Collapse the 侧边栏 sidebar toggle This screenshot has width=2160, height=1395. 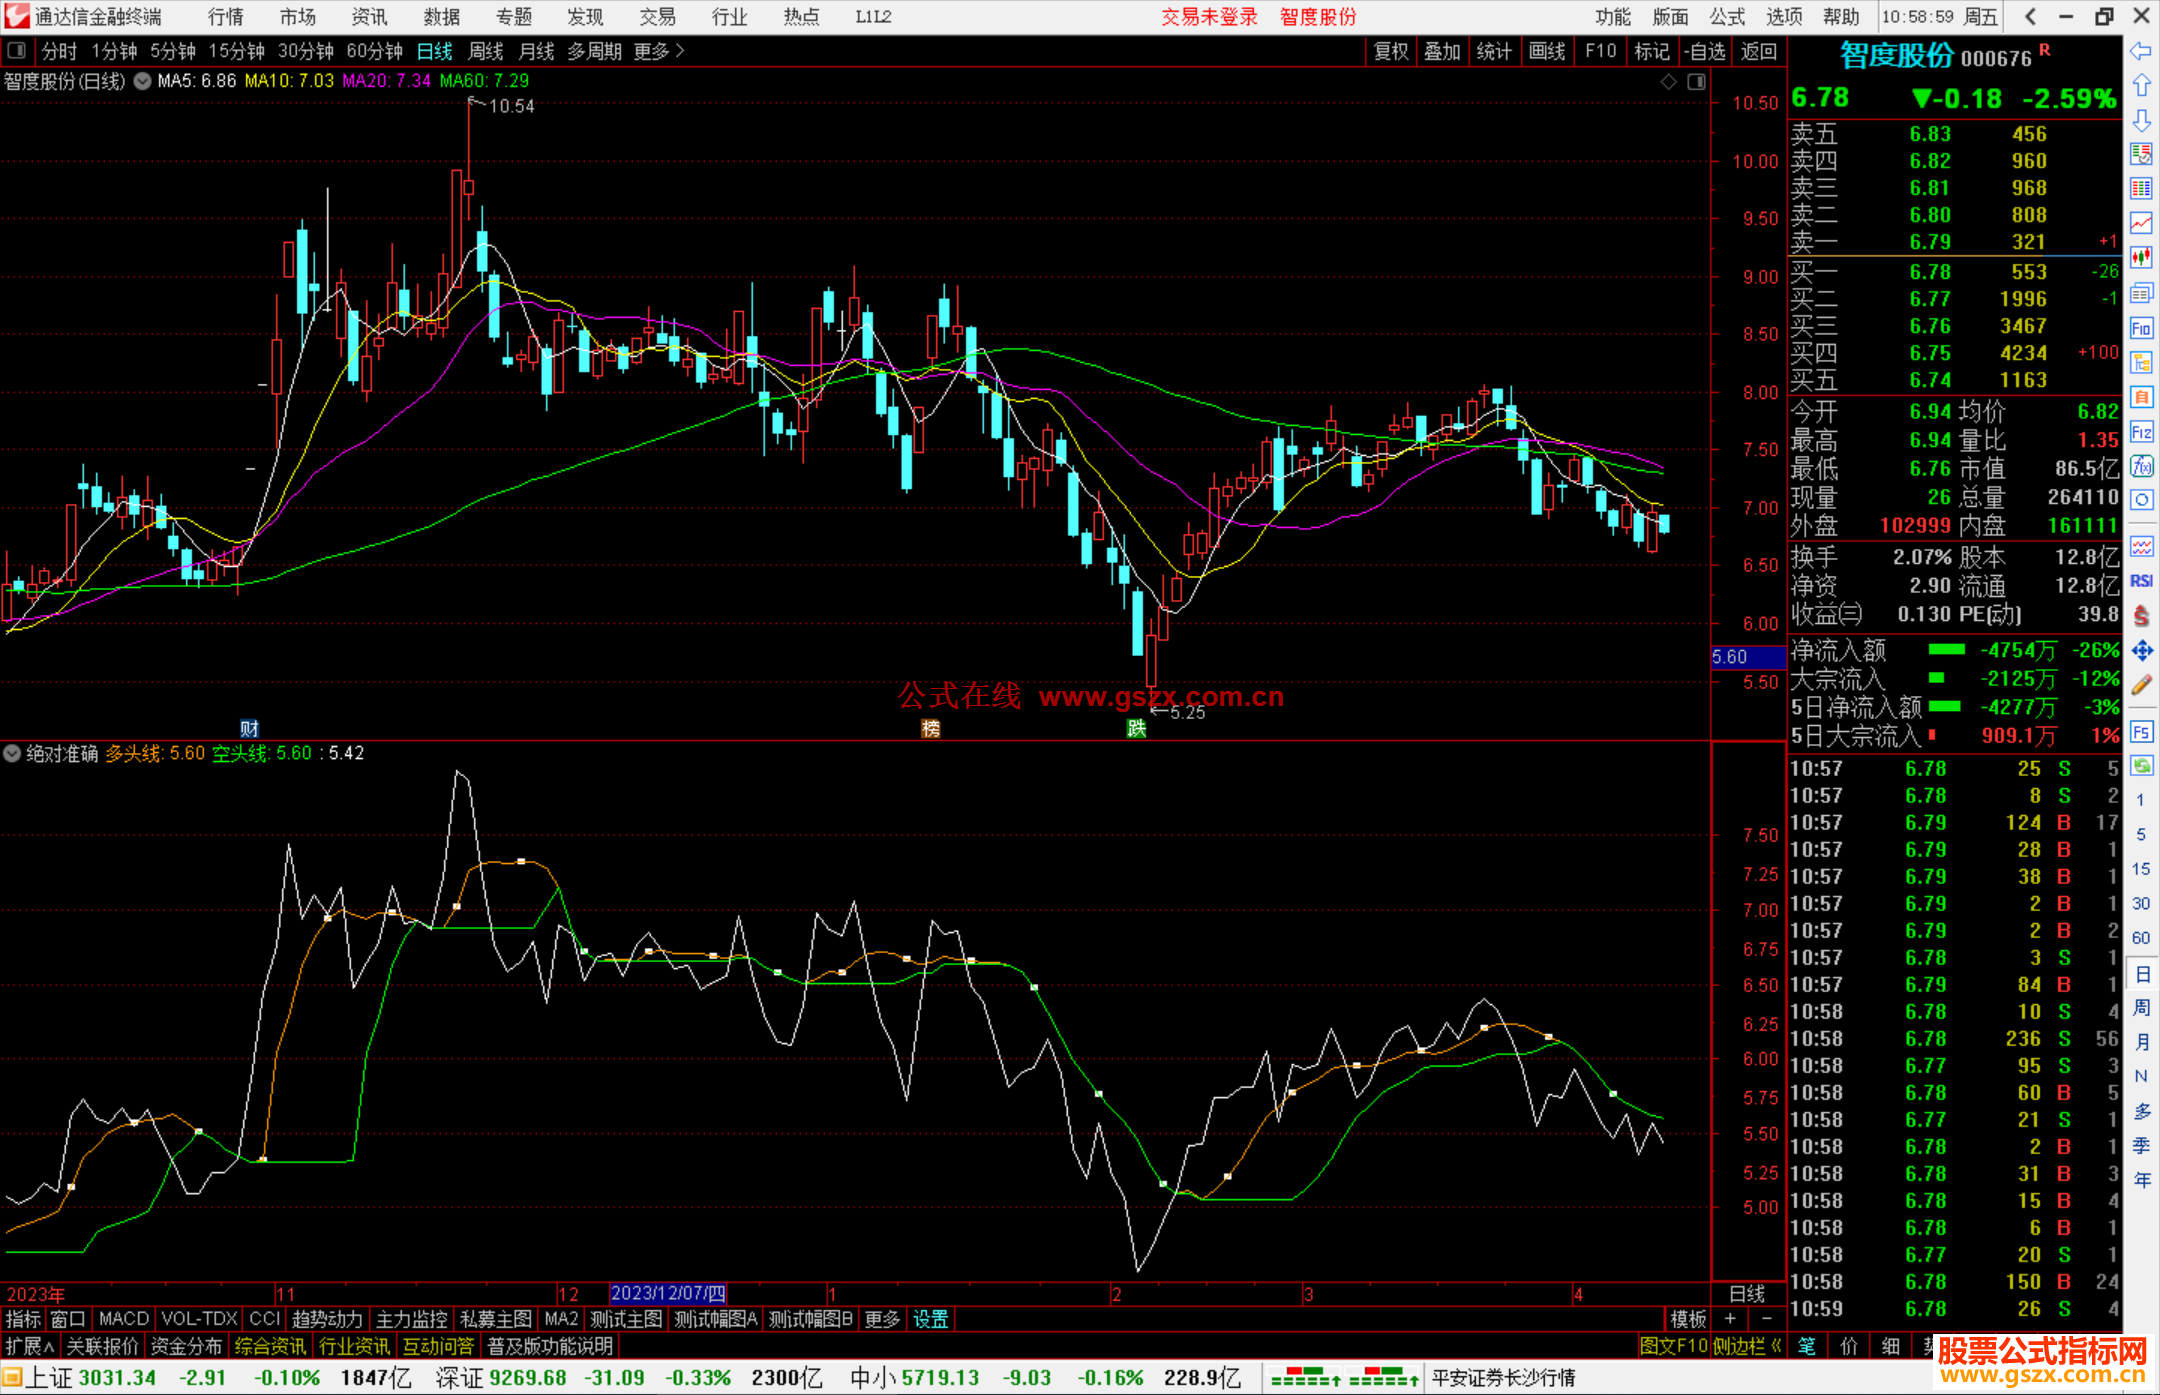(1746, 1346)
